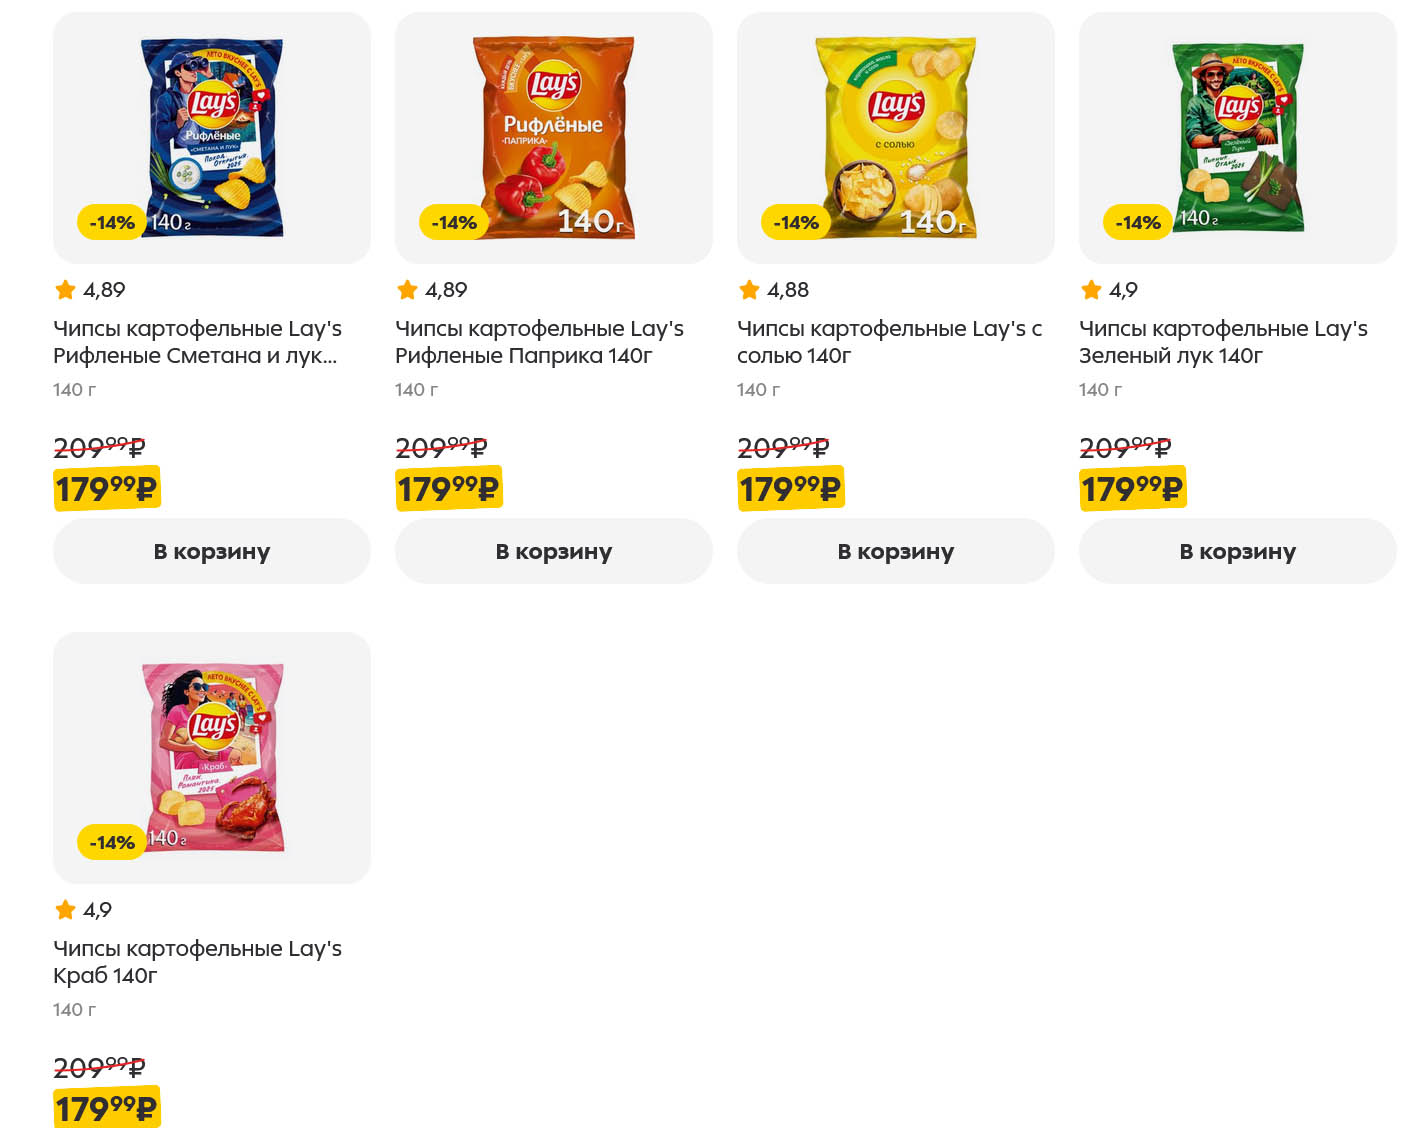Add Lay's с солью chips to cart
Viewport: 1417px width, 1128px height.
coord(896,551)
